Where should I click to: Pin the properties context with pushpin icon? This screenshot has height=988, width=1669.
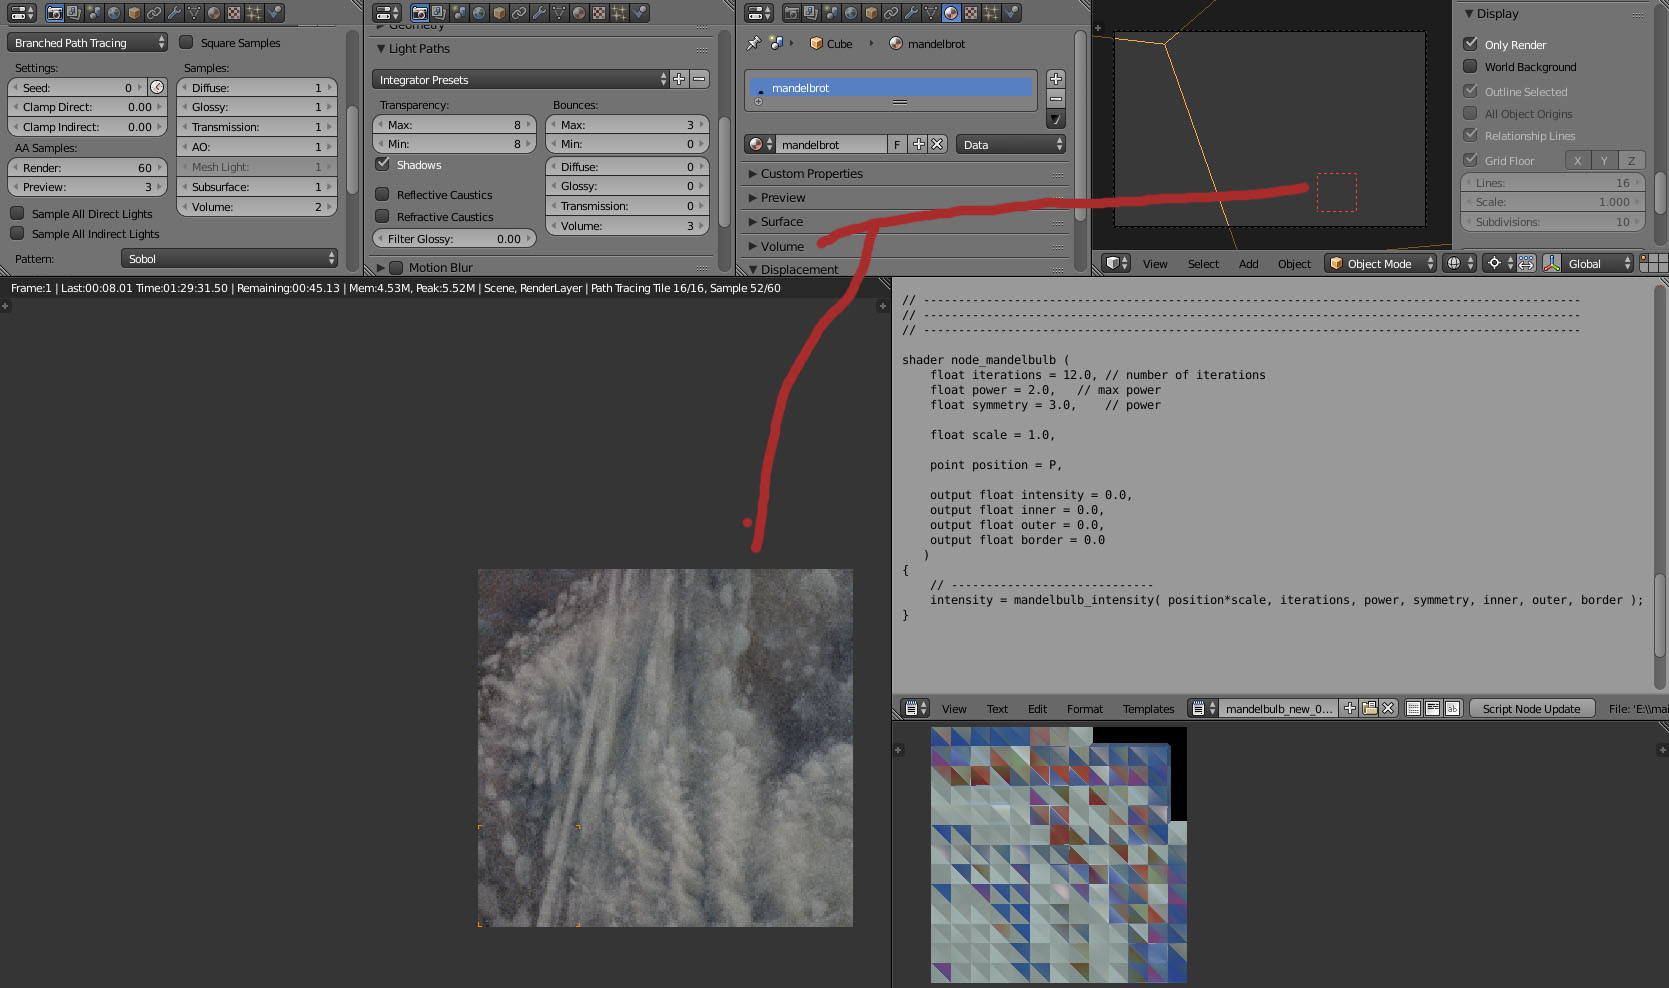754,43
